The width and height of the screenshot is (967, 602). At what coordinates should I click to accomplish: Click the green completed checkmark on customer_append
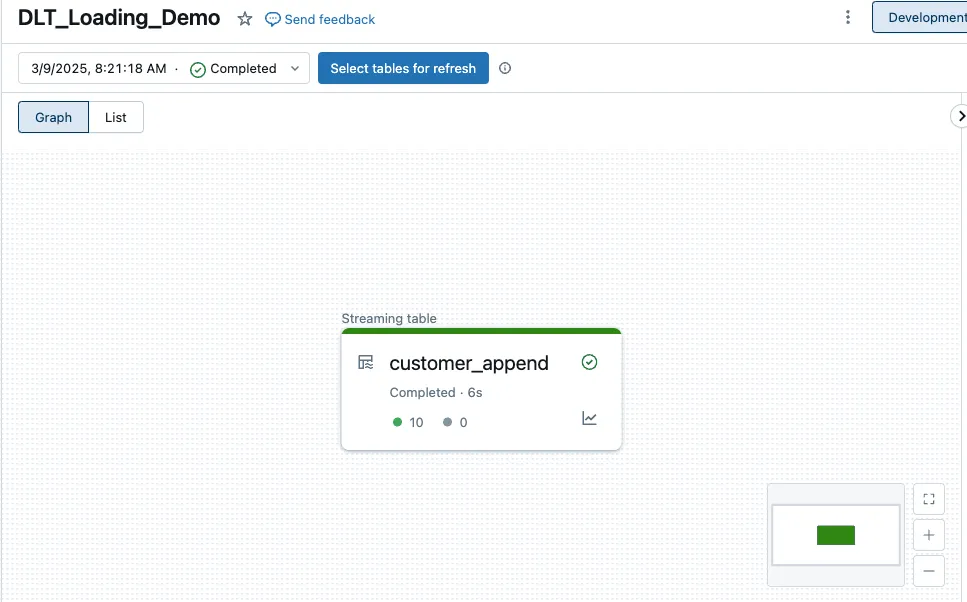click(x=589, y=362)
